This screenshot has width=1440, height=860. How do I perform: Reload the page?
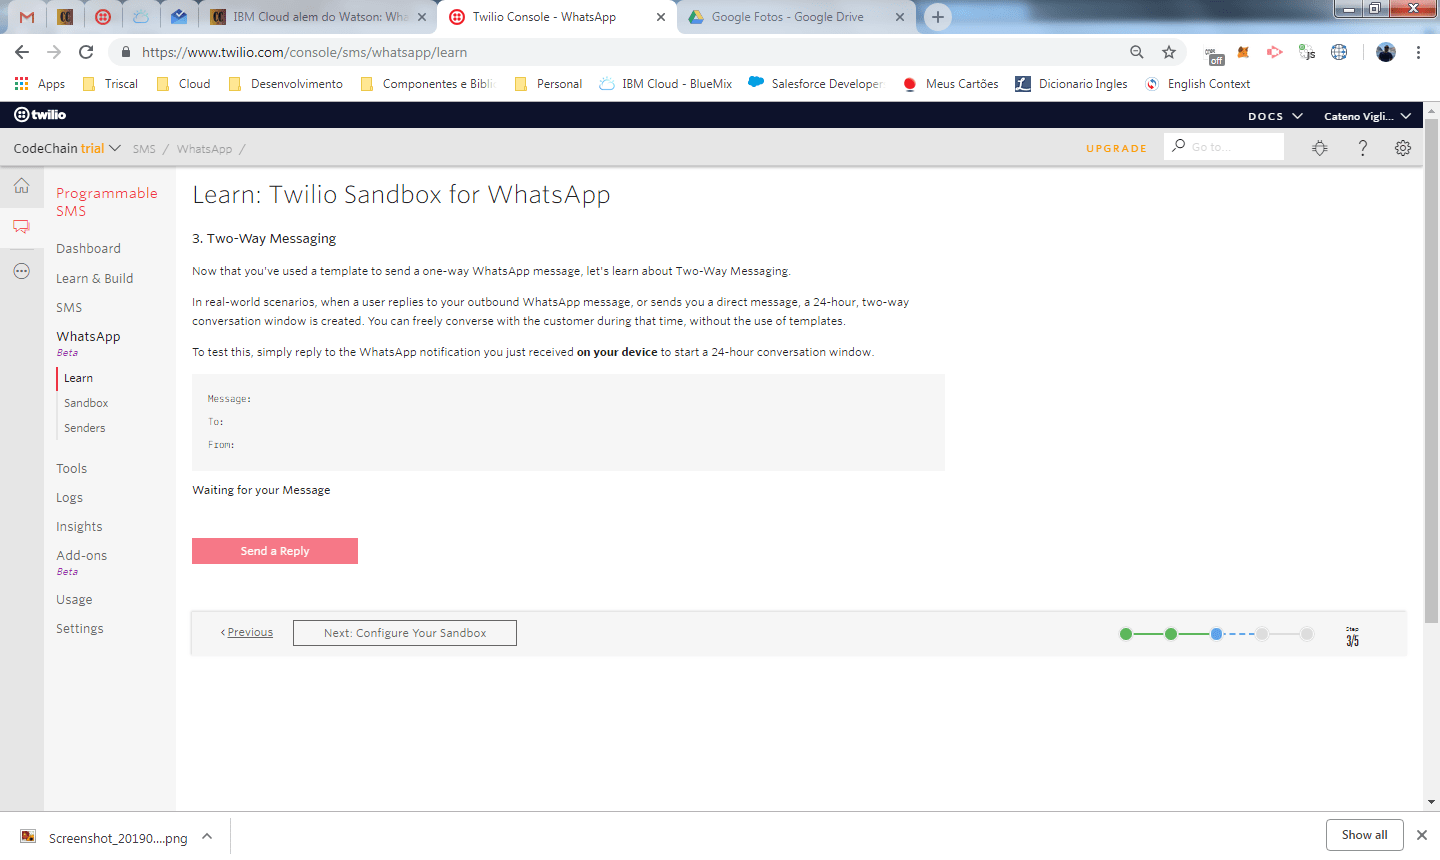point(86,52)
